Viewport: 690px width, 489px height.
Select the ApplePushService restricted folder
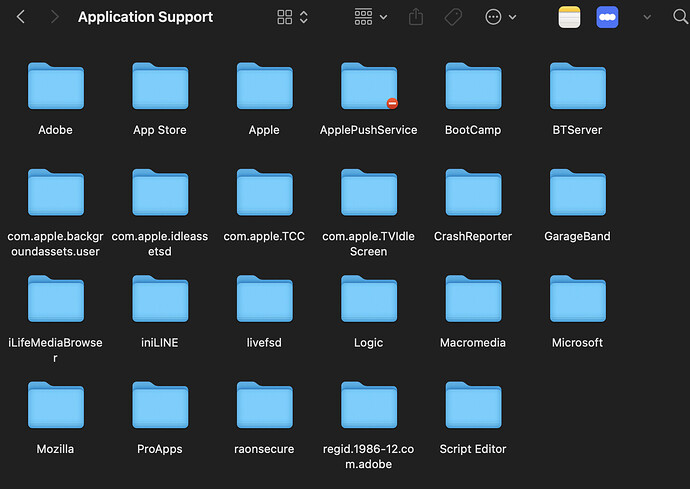pyautogui.click(x=368, y=88)
